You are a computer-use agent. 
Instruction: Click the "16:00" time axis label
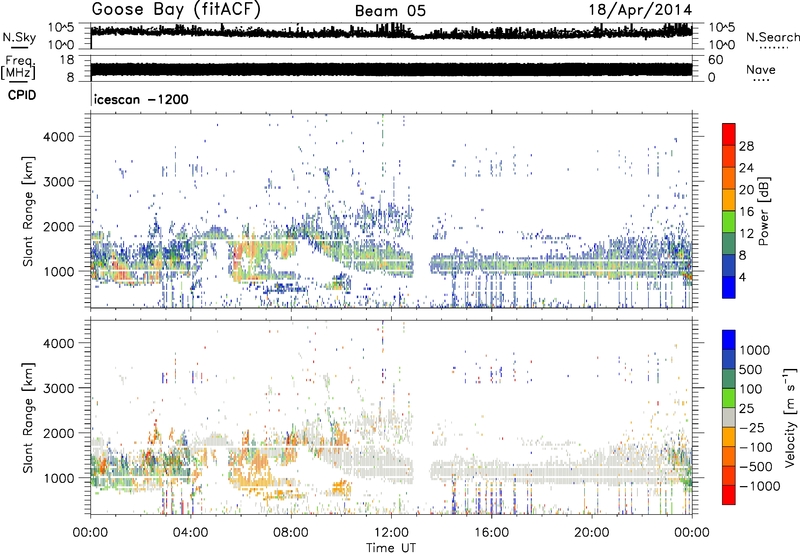point(491,533)
